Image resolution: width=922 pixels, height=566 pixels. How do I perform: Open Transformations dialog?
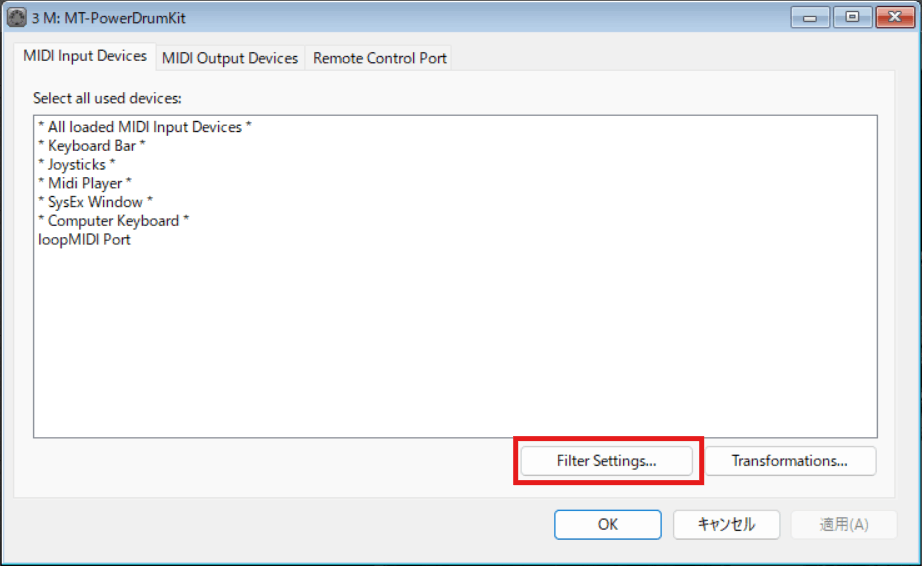tap(790, 461)
